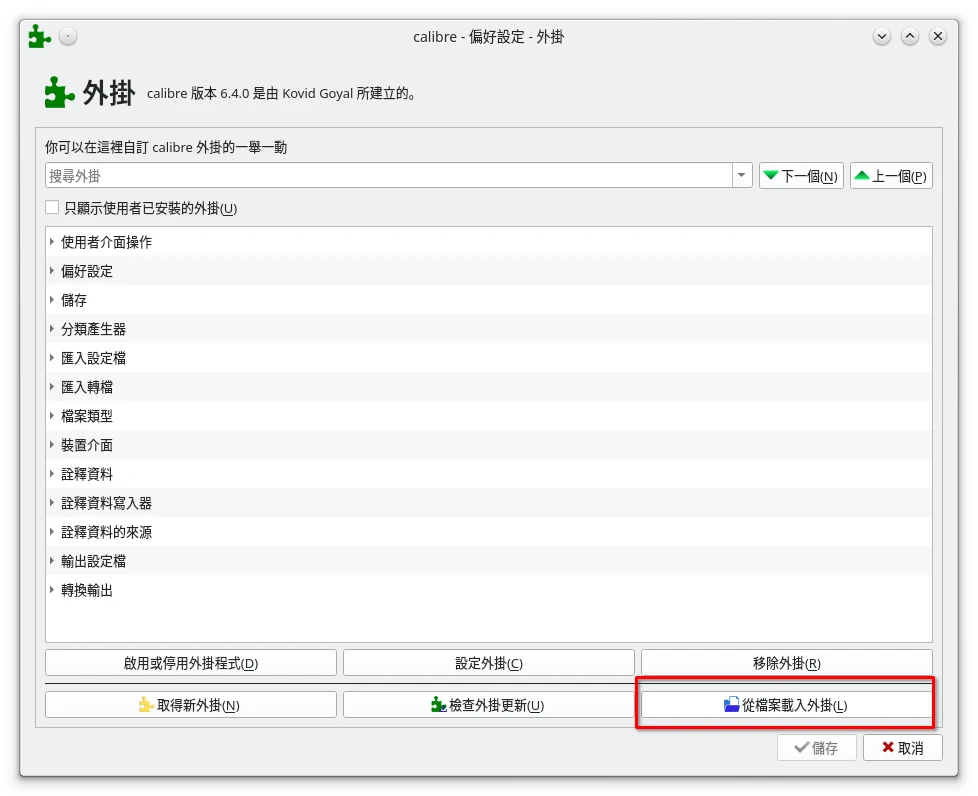
Task: Focus the 搜尋外掛 search field
Action: 388,176
